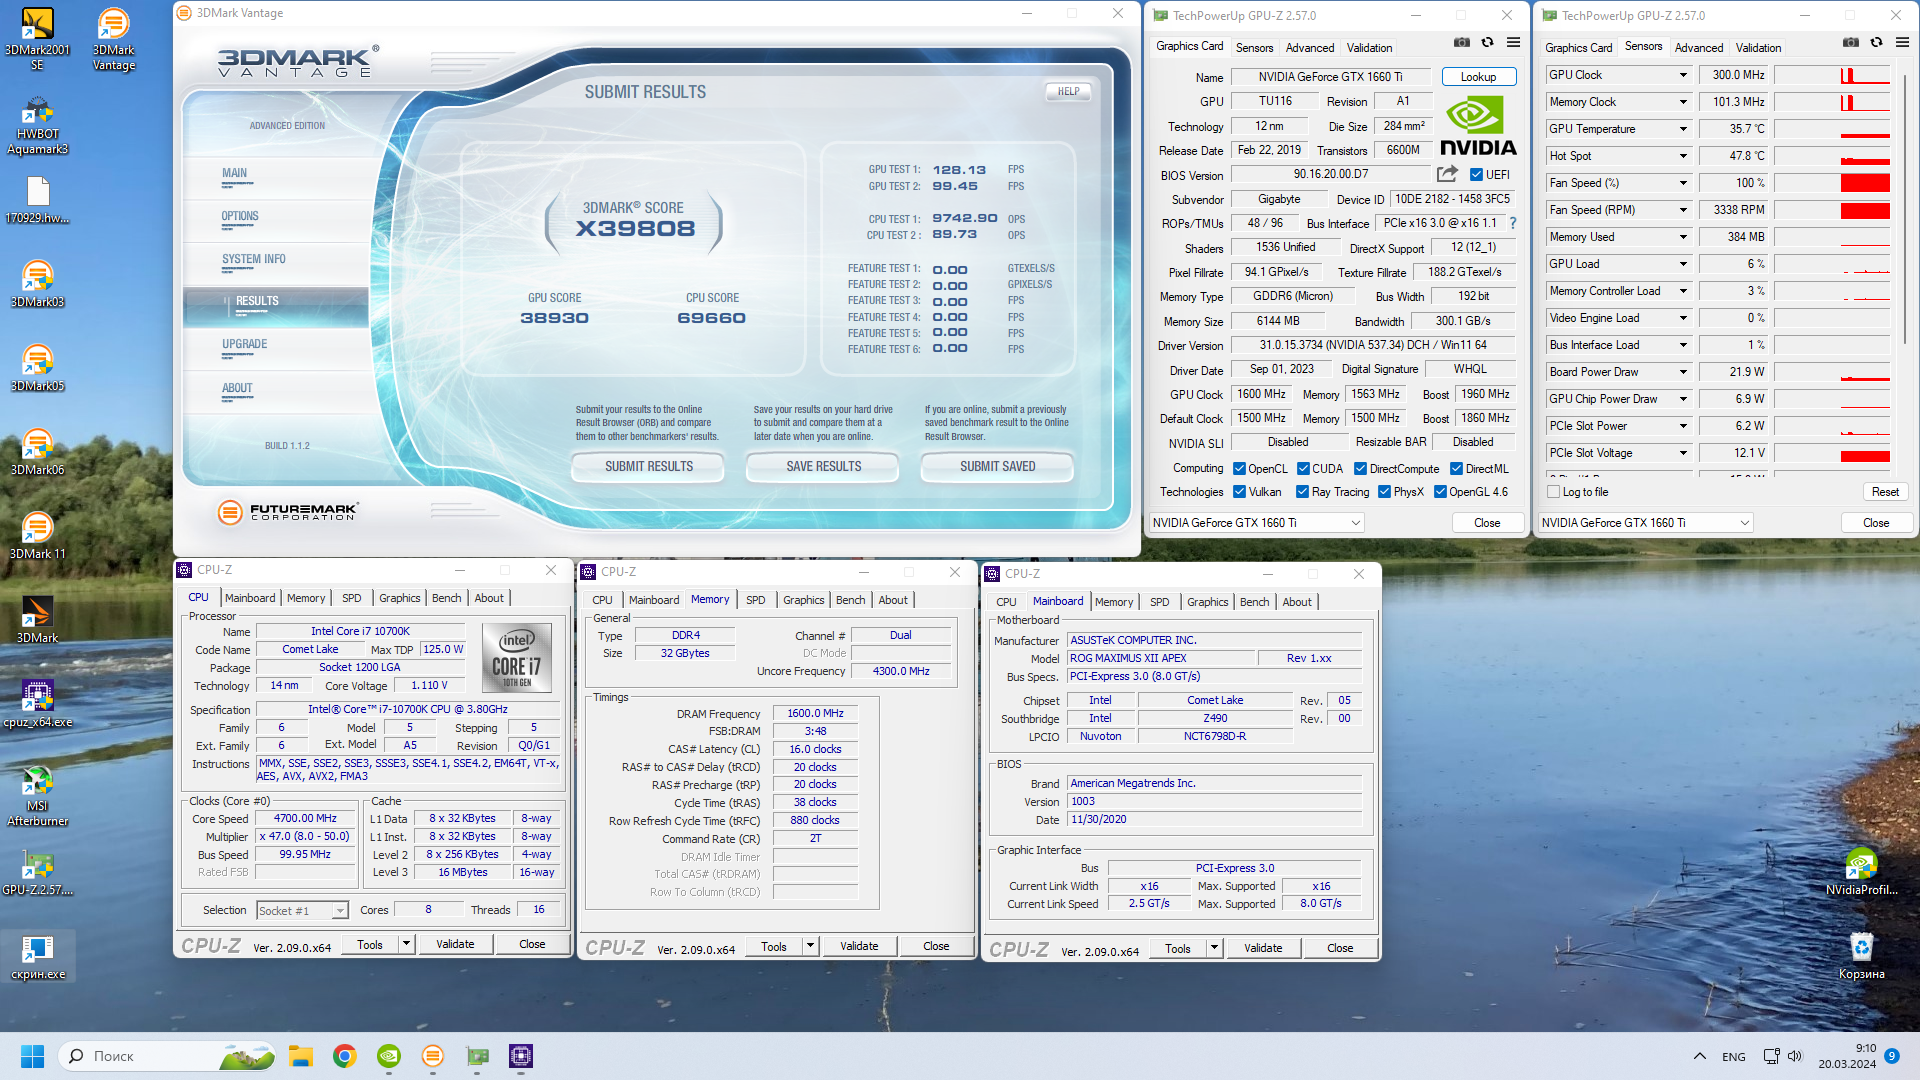Click Validate button in CPU-Z Memory window
The width and height of the screenshot is (1920, 1080).
click(859, 946)
